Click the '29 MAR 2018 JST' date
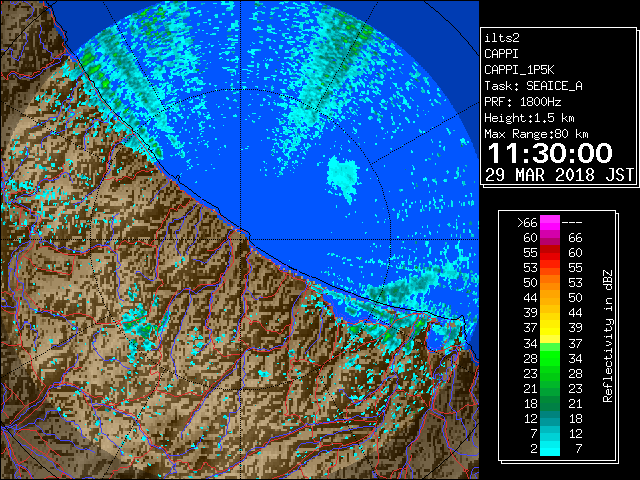 click(x=559, y=175)
